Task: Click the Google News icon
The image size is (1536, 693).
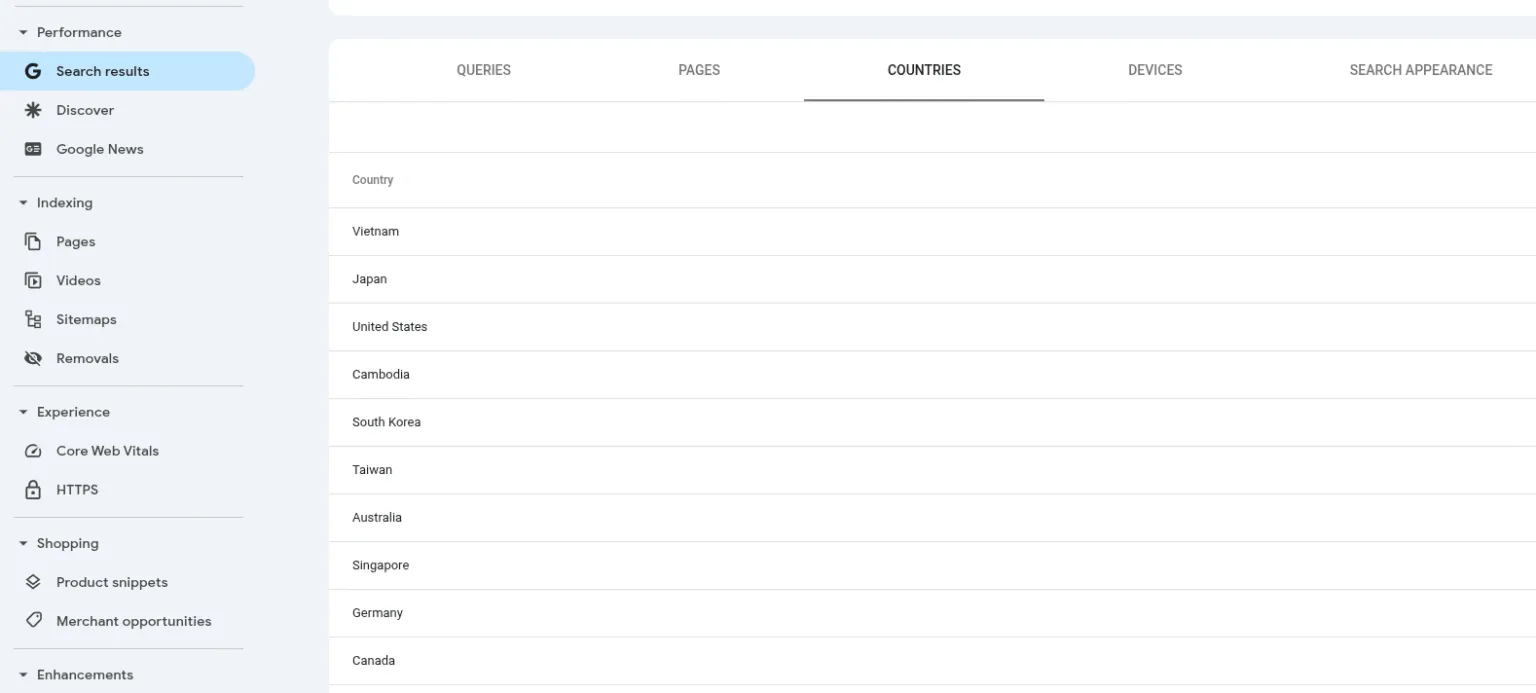Action: (x=33, y=149)
